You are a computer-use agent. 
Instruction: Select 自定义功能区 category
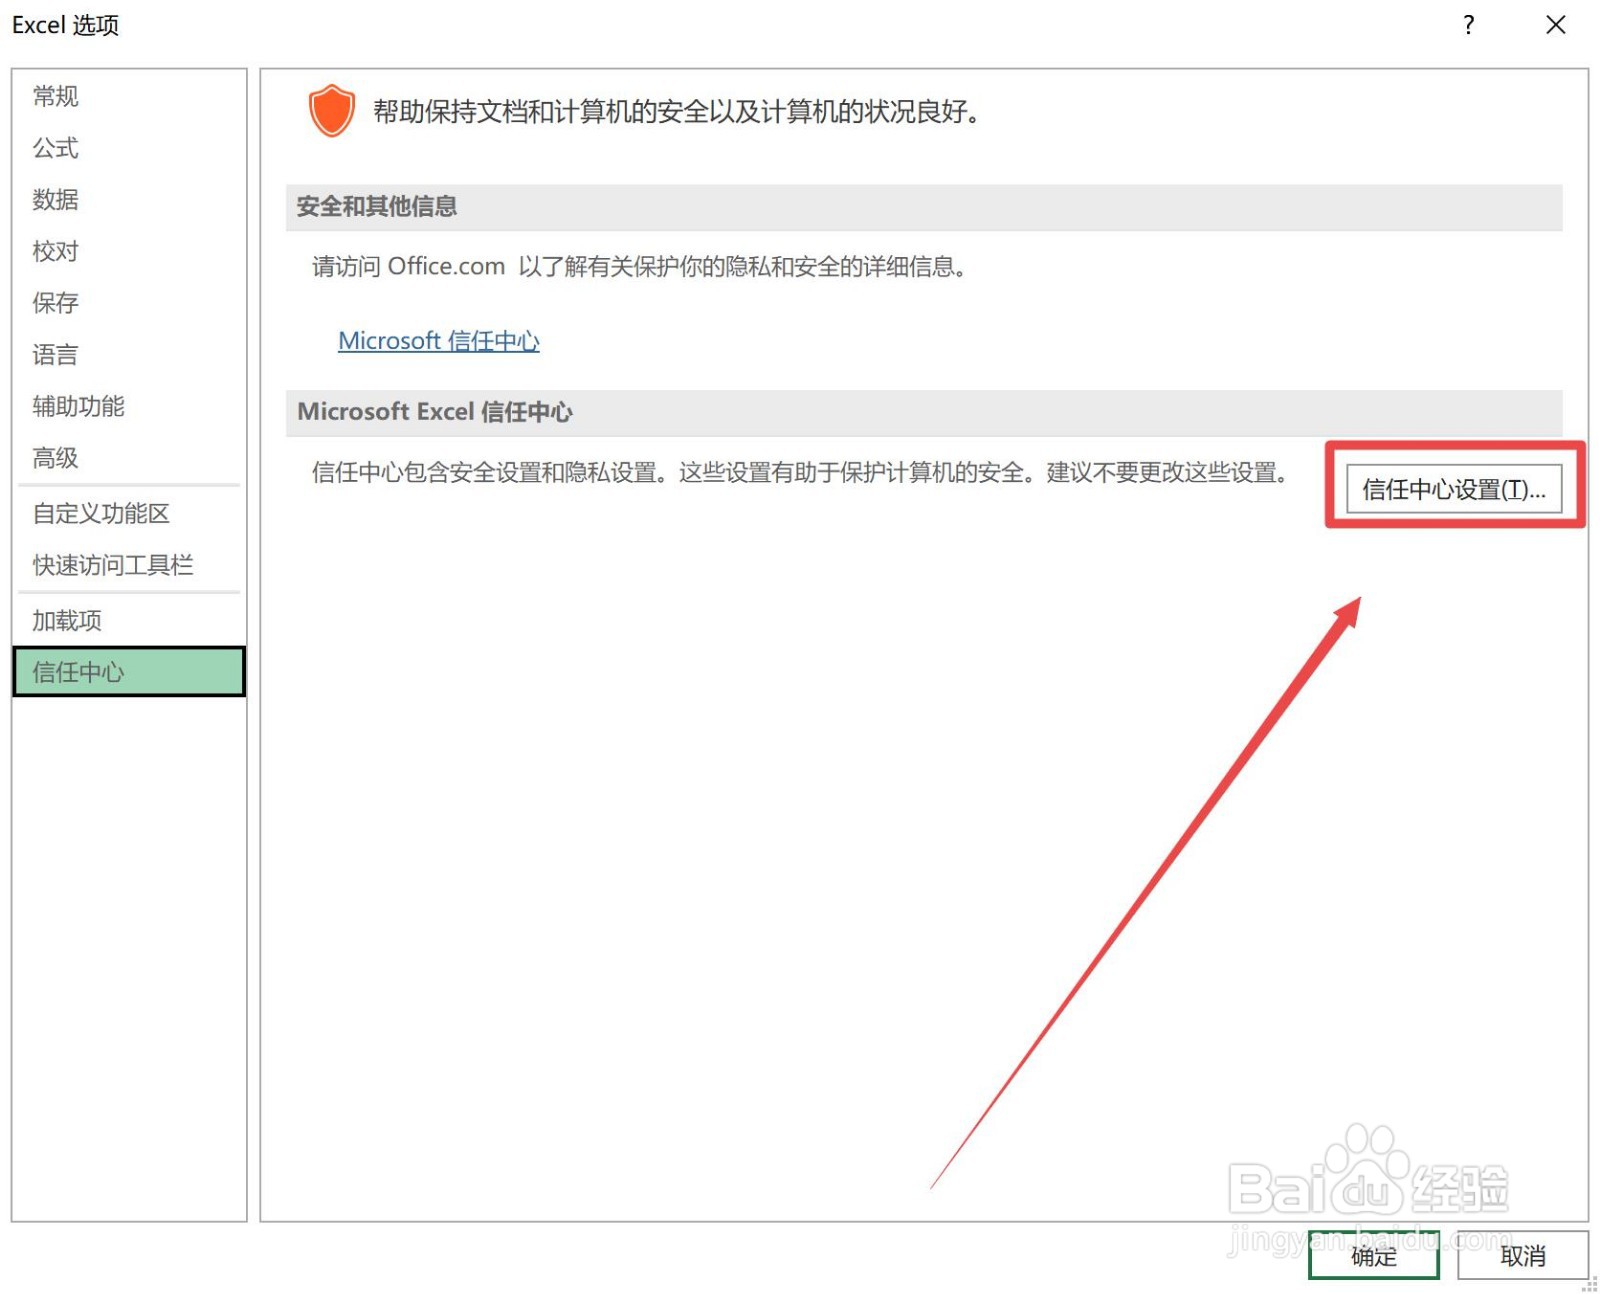click(128, 513)
